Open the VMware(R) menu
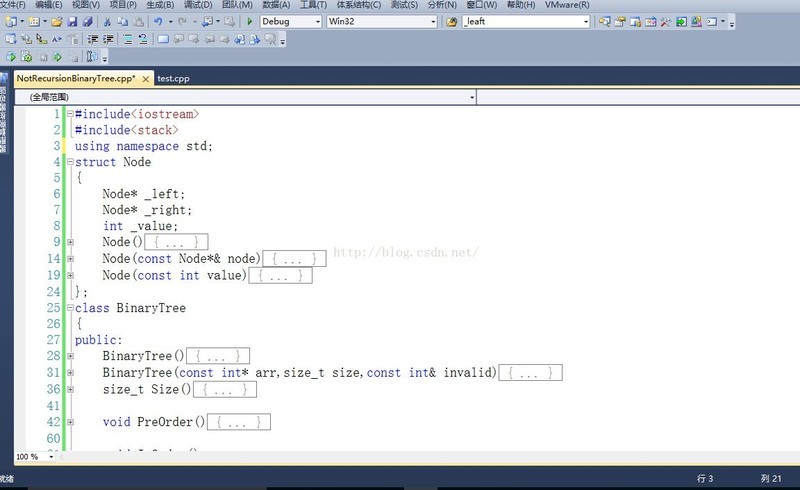Viewport: 800px width, 490px height. (x=567, y=5)
